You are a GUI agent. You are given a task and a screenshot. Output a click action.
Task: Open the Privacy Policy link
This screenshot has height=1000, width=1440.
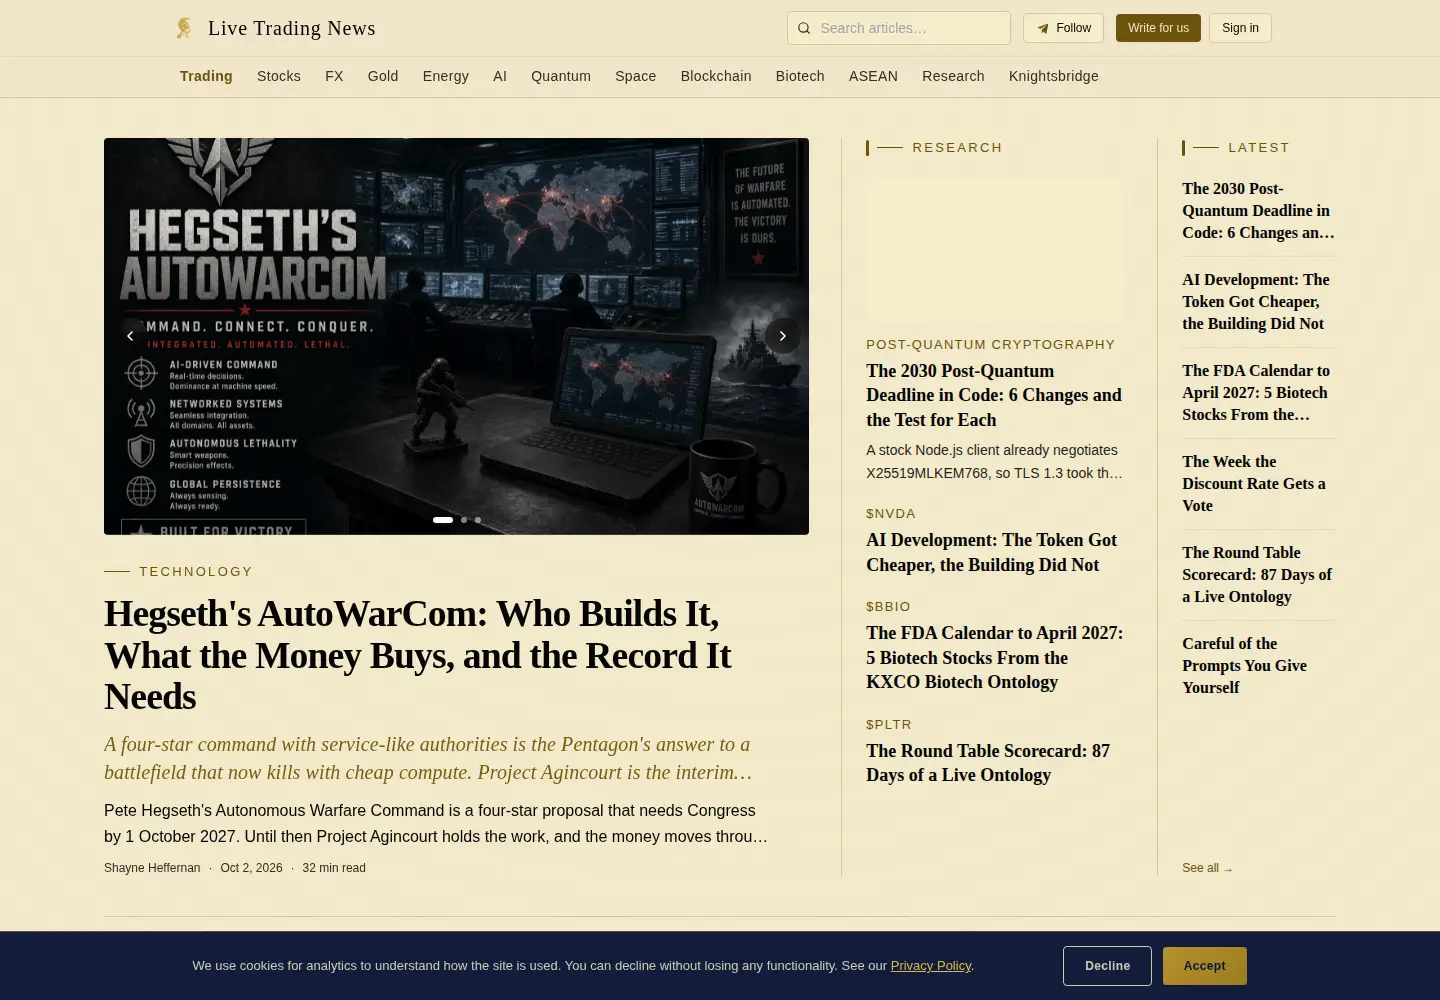(931, 965)
